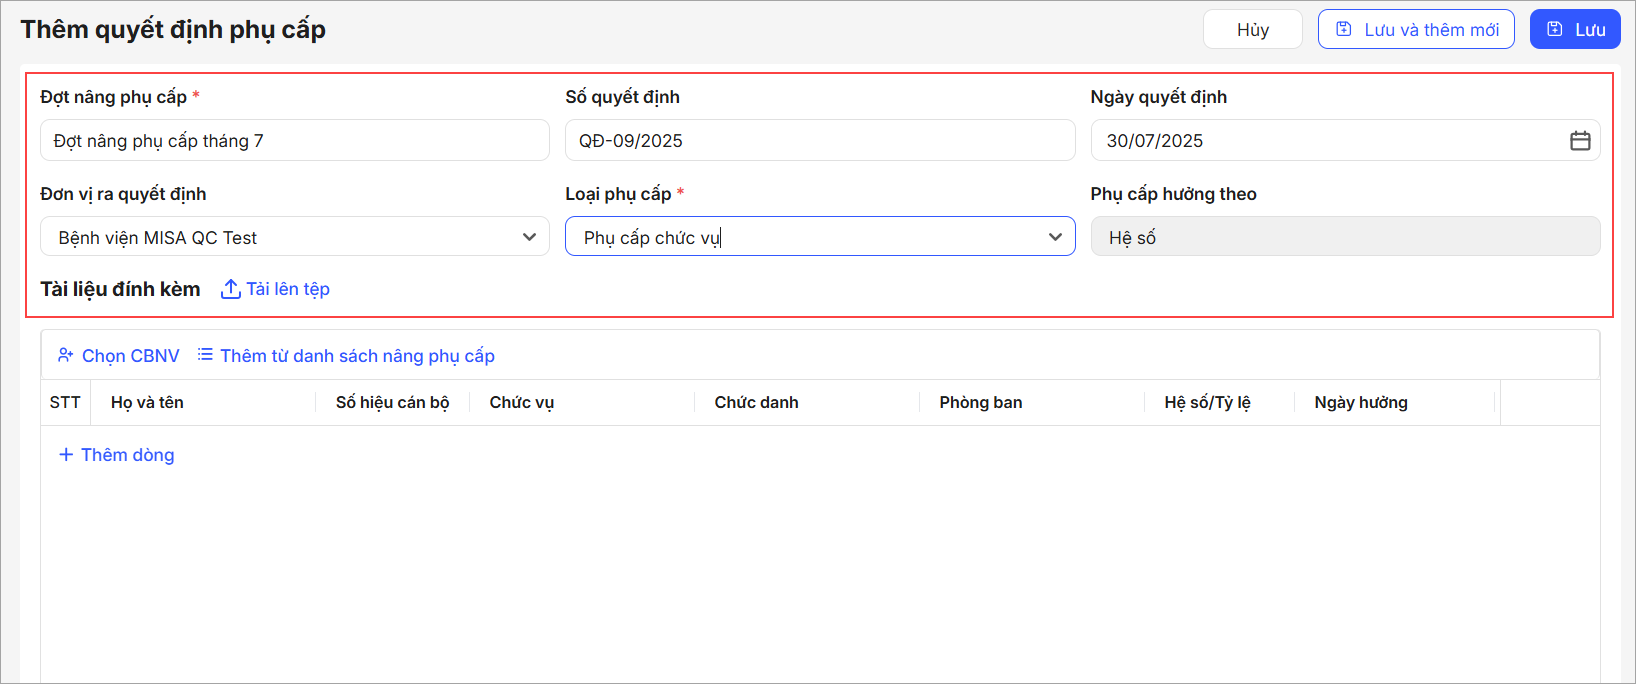Click the Họ và tên column header
Screen dimensions: 1636x684
[x=147, y=402]
